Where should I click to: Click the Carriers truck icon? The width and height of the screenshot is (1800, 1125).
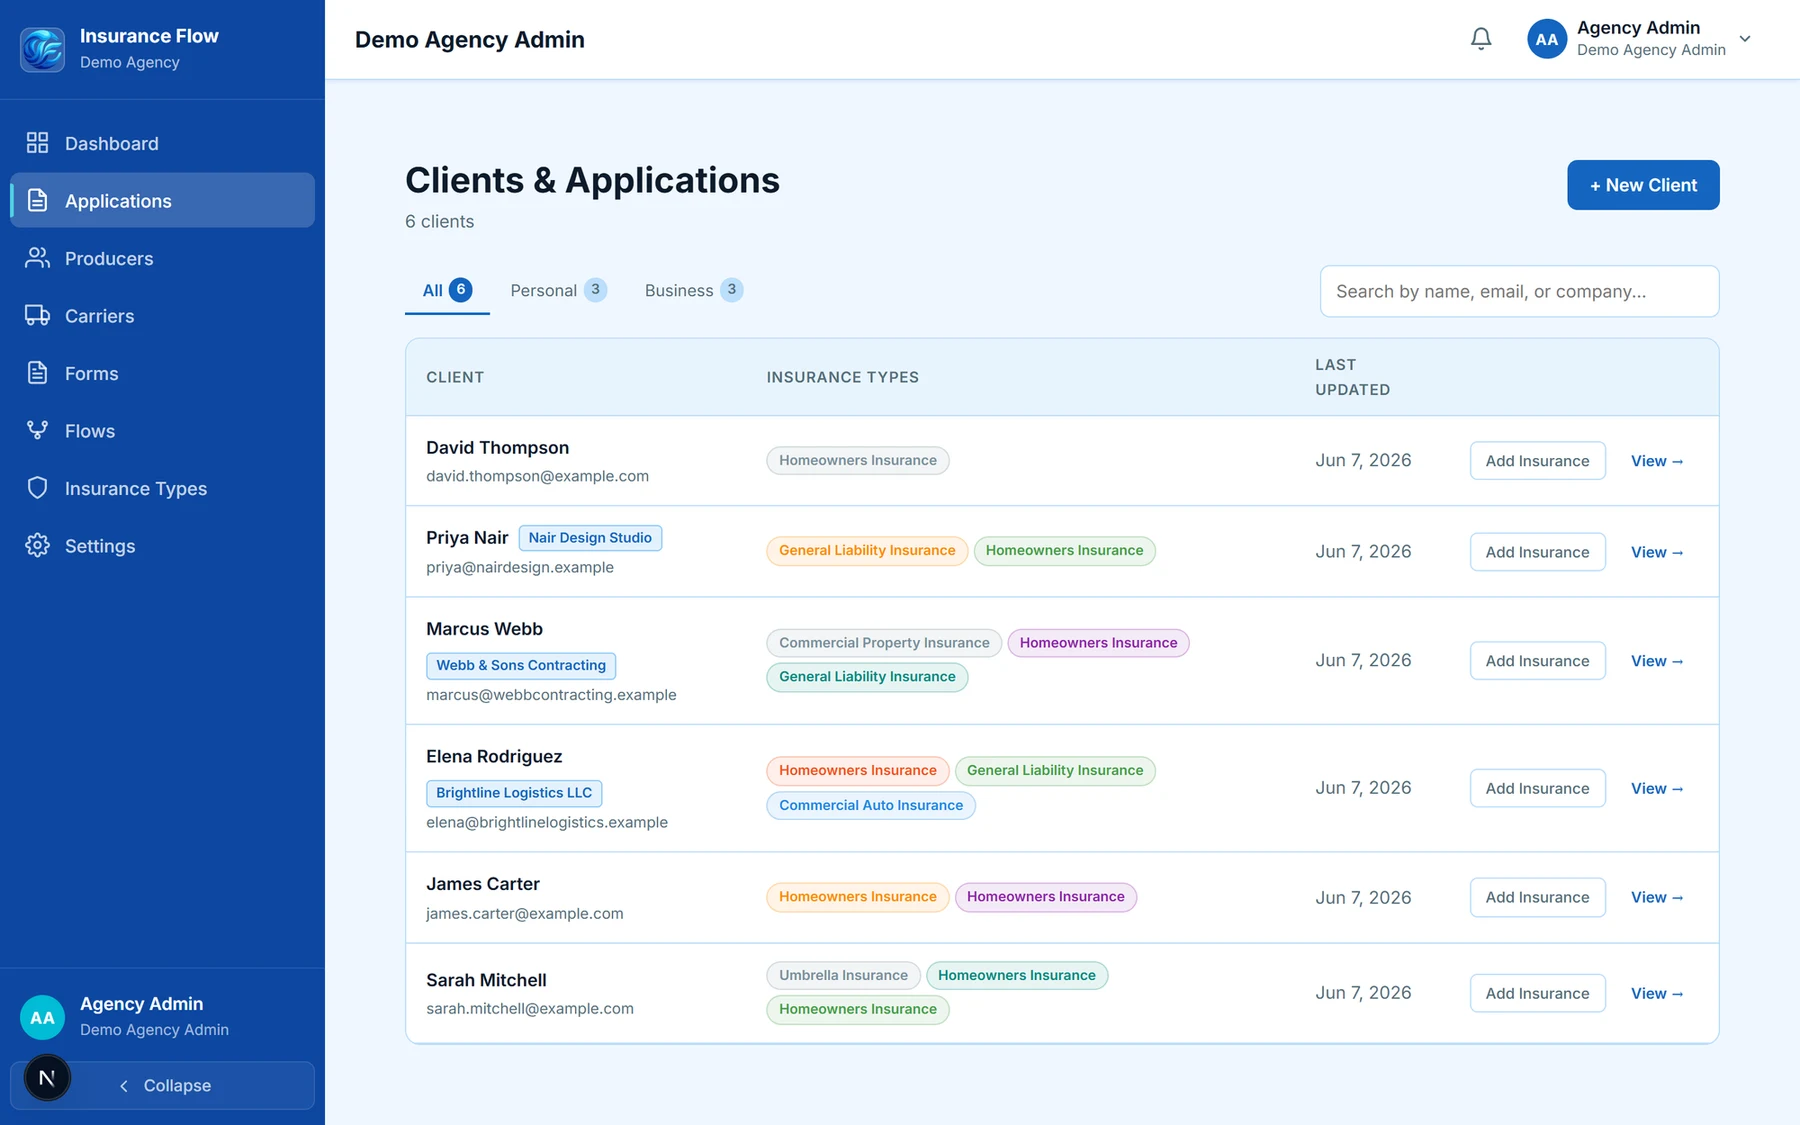click(x=37, y=316)
